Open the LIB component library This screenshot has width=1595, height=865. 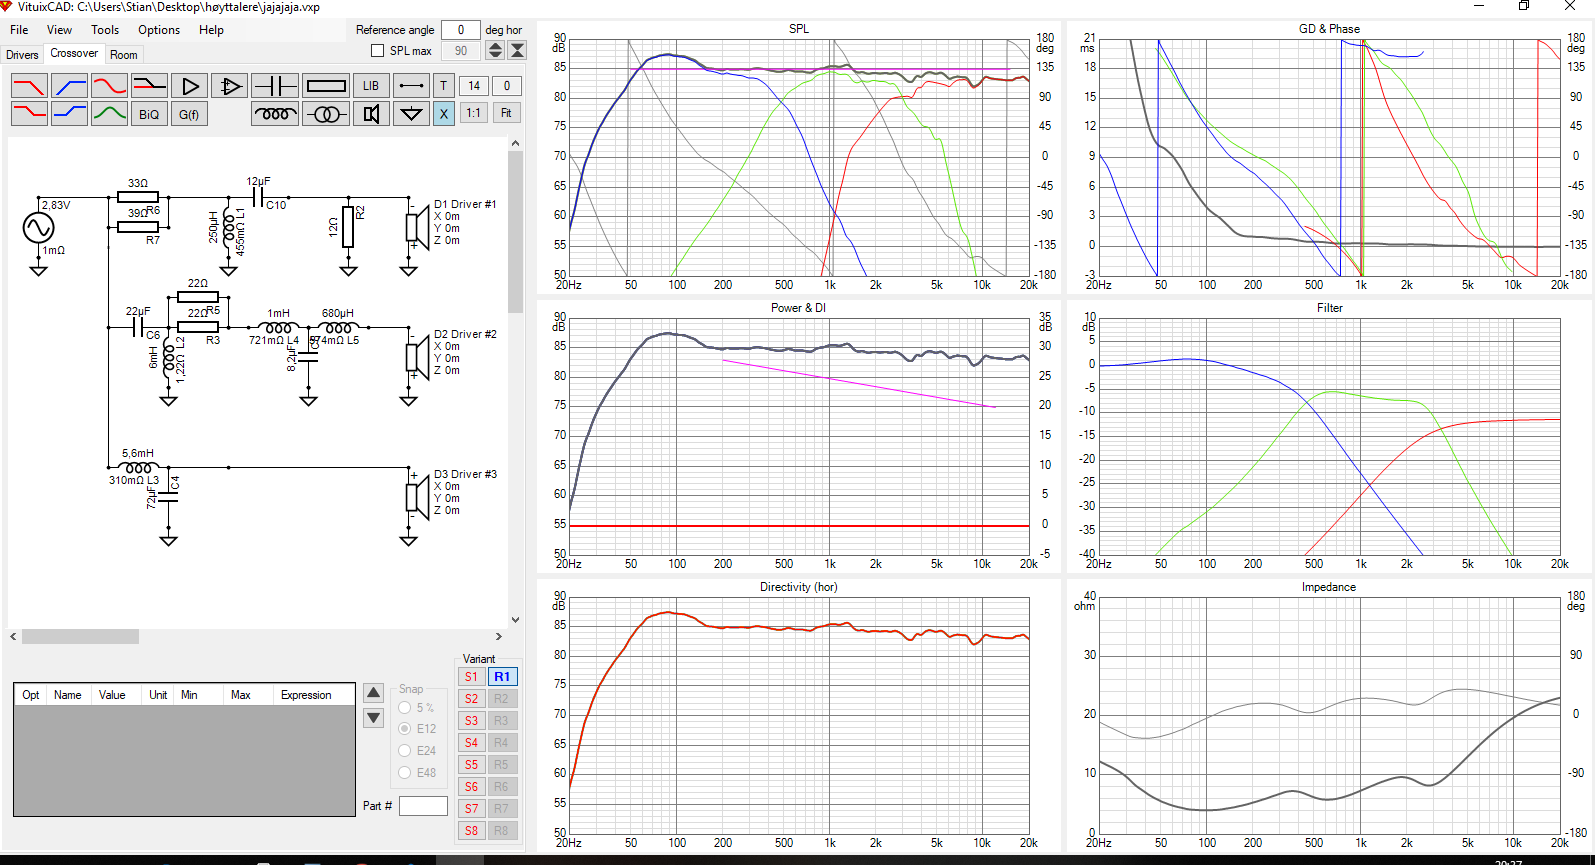click(x=371, y=86)
